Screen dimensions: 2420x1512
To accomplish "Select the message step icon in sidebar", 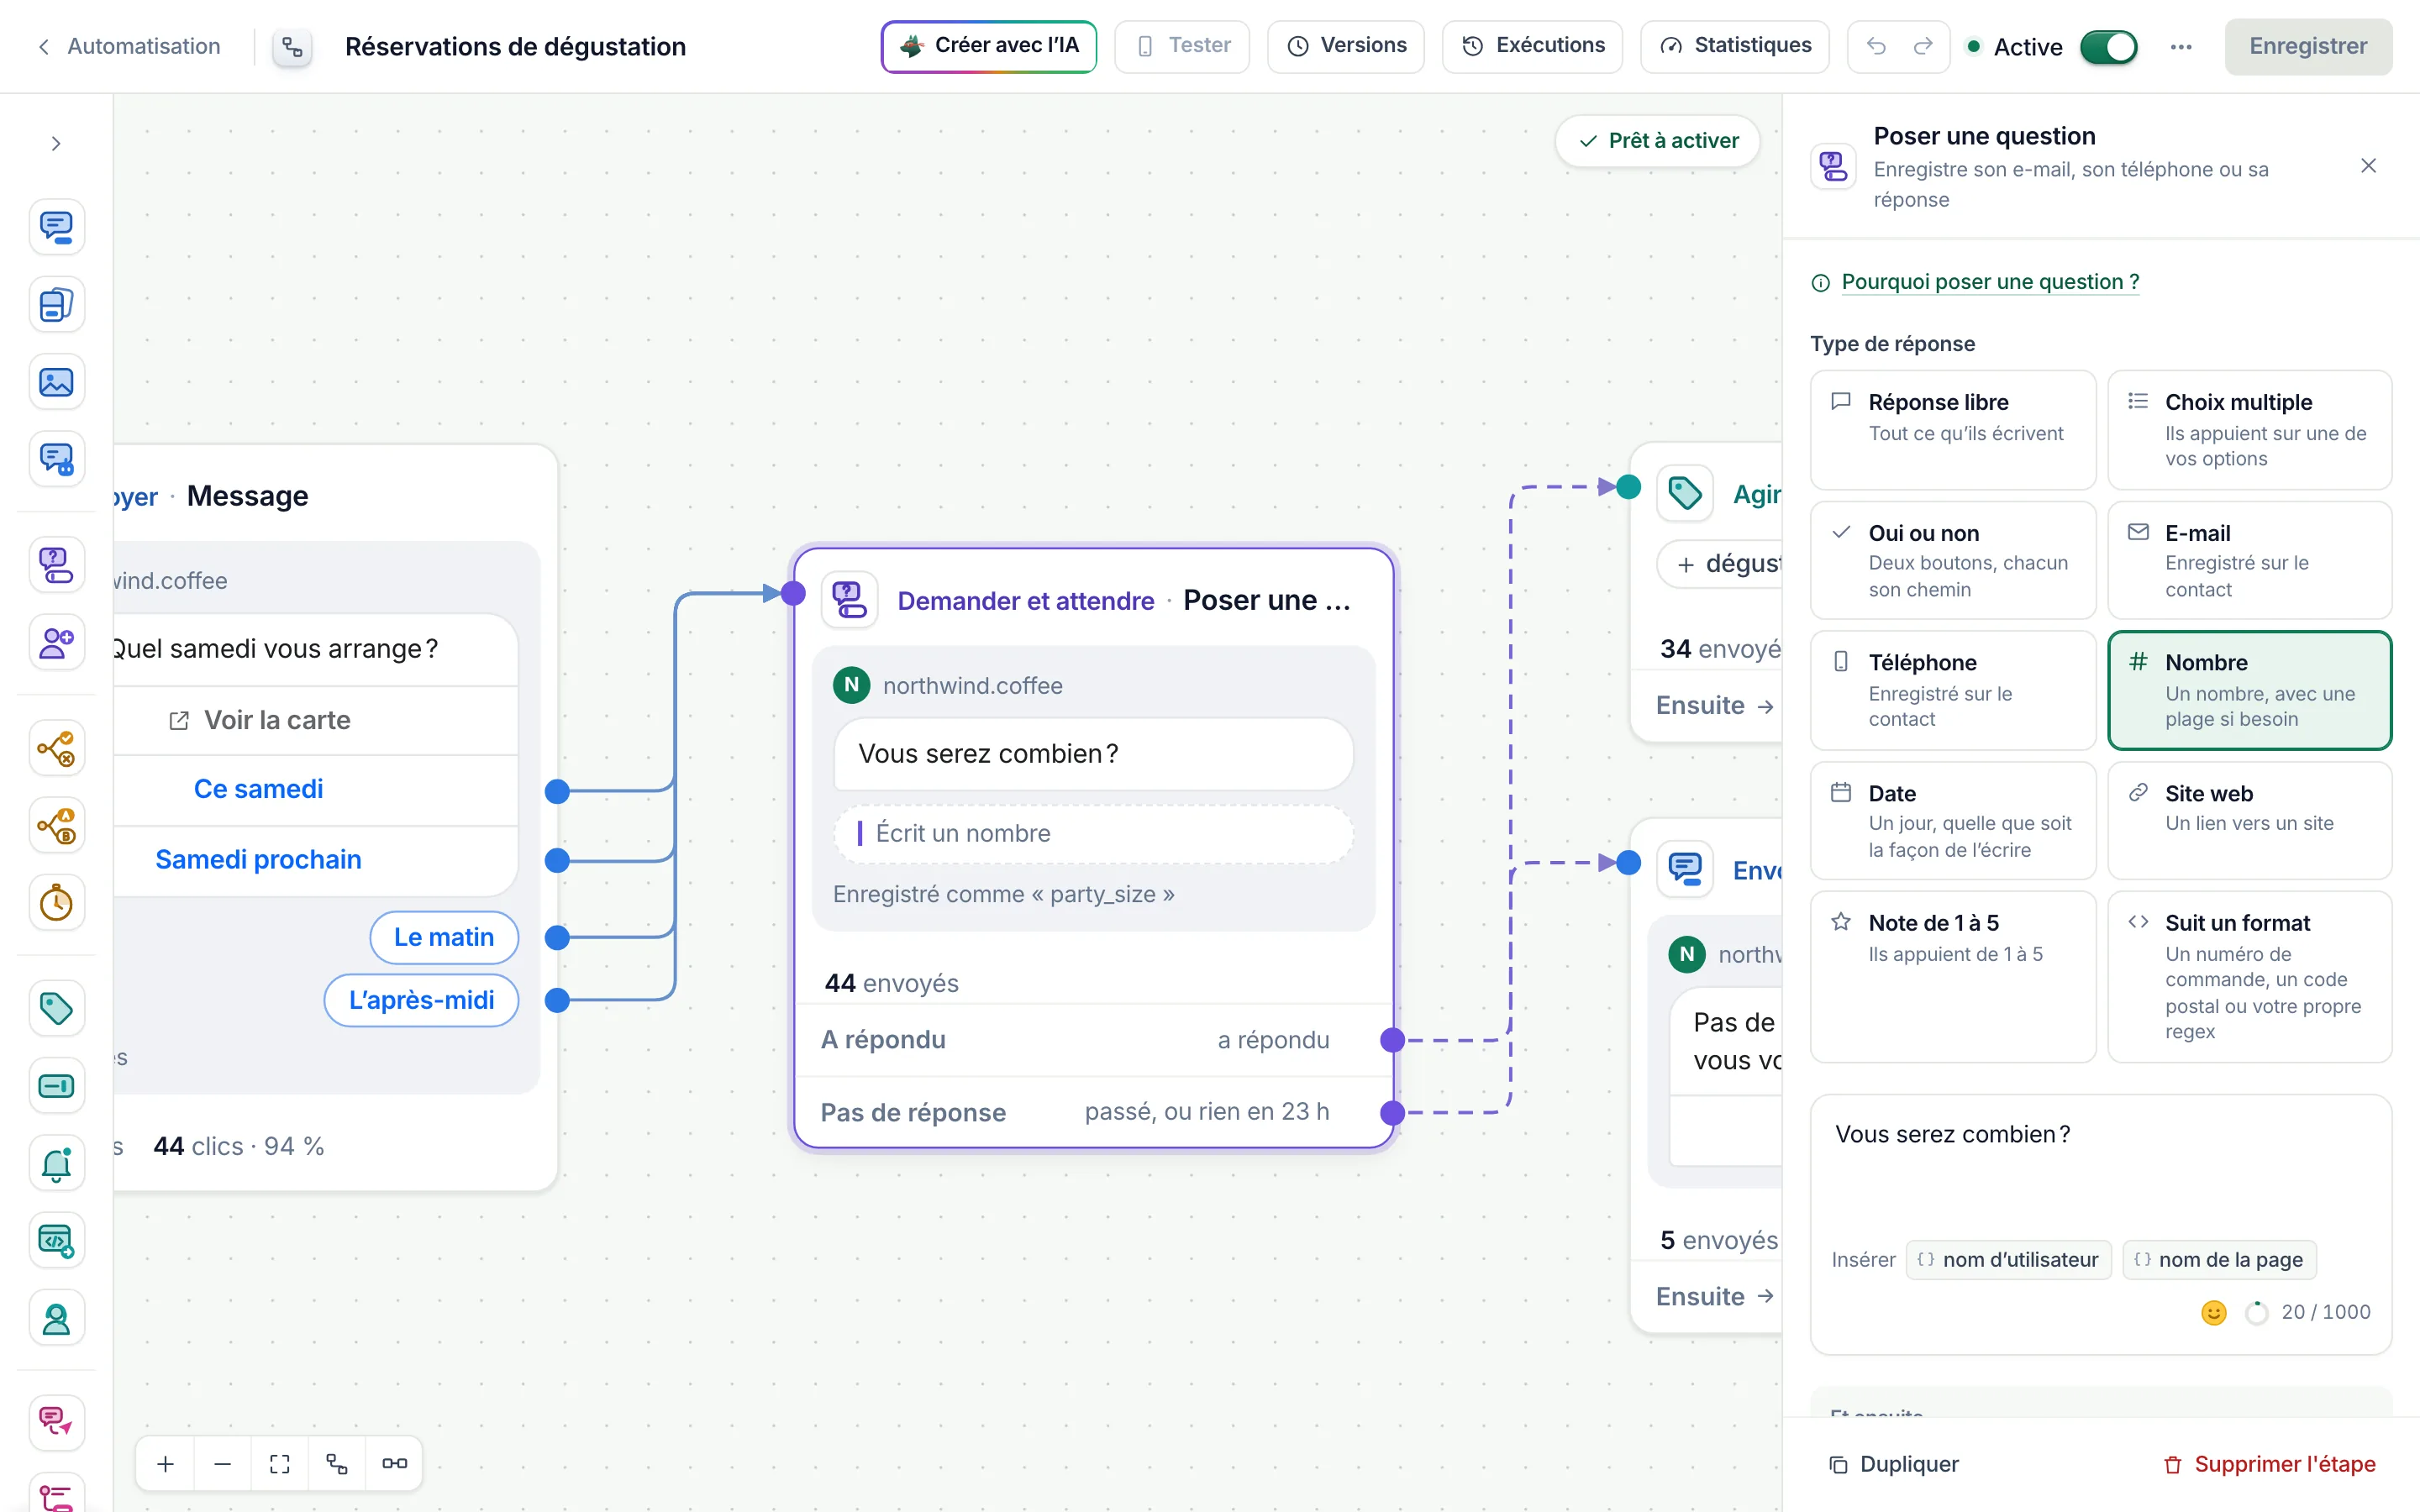I will click(x=56, y=227).
